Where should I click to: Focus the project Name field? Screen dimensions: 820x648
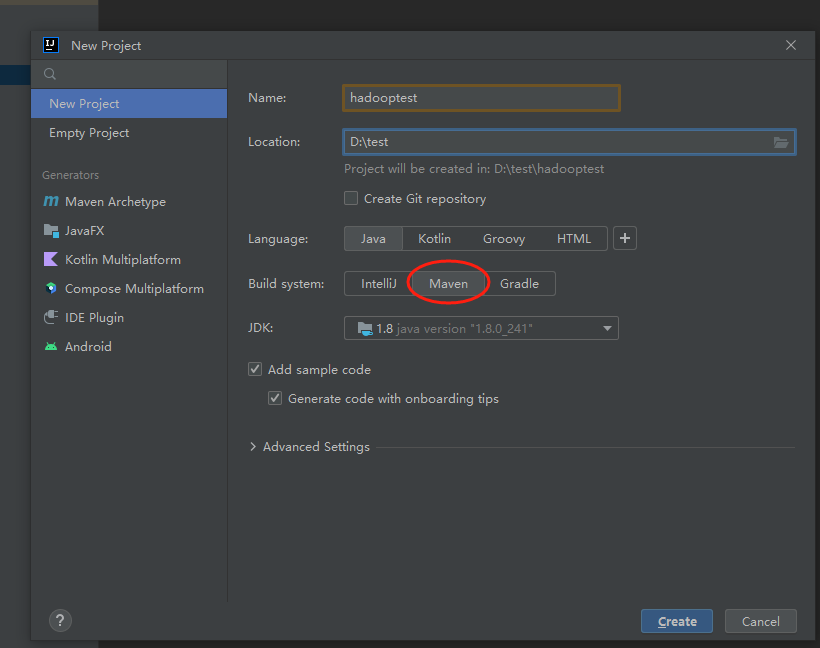481,98
